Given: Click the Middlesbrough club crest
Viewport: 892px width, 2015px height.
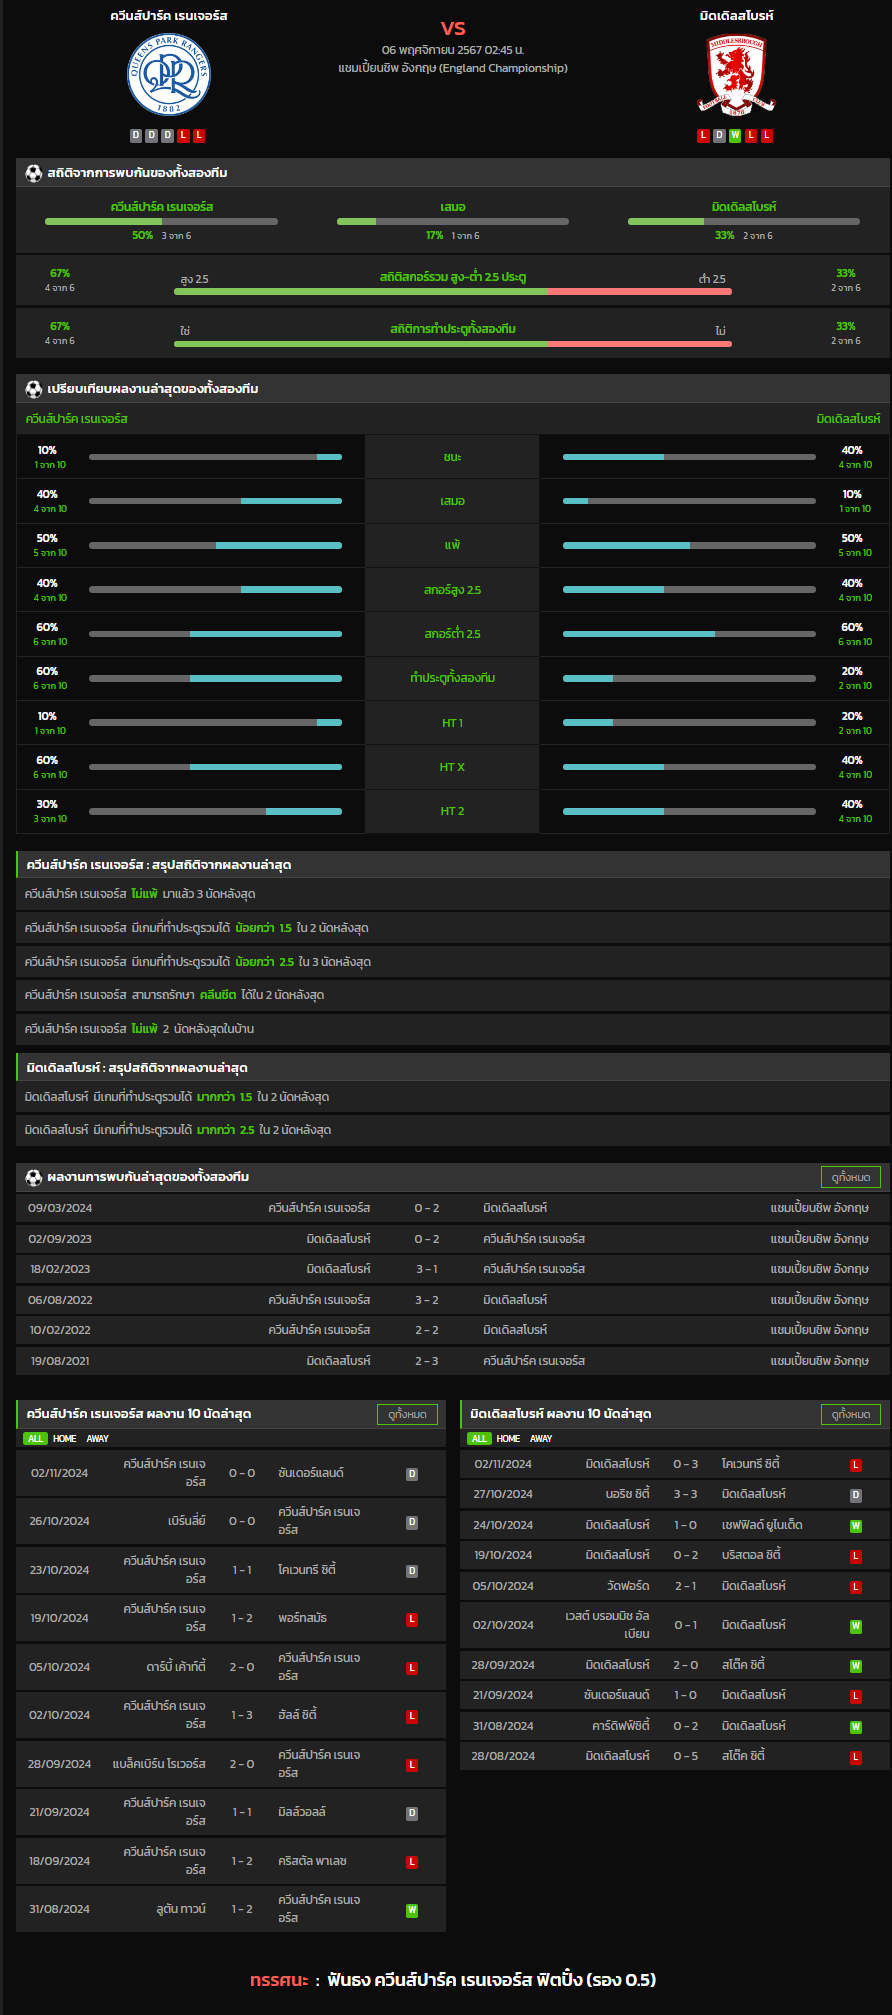Looking at the screenshot, I should pos(736,75).
